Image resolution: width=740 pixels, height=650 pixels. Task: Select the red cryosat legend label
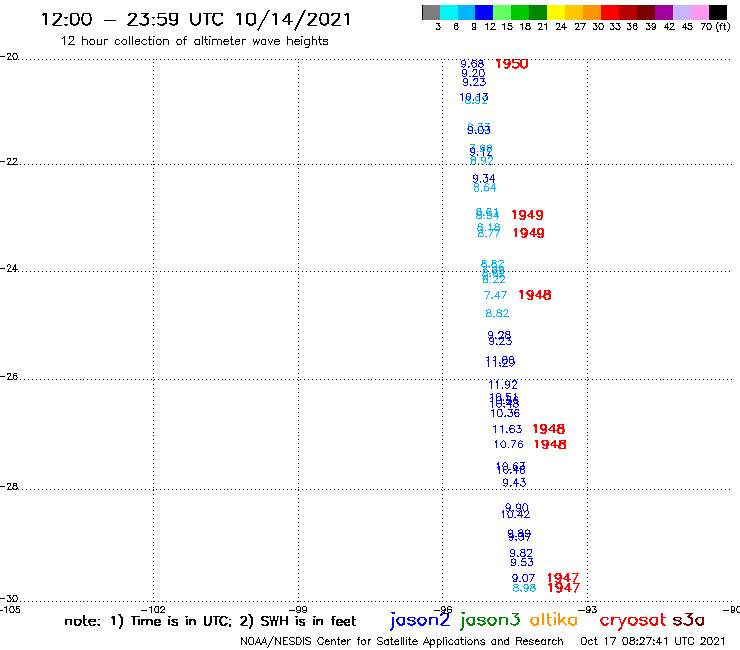coord(633,620)
